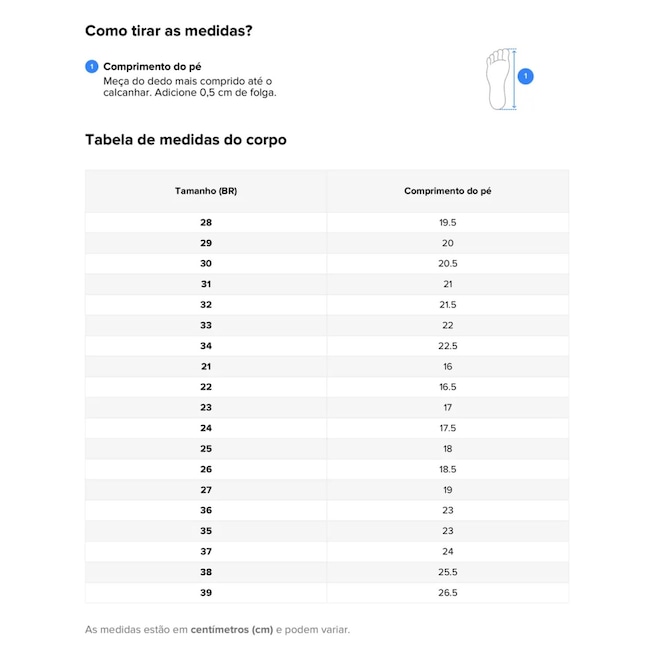Click the "Tabela de medidas do corpo" title
The image size is (660, 660).
(x=186, y=140)
